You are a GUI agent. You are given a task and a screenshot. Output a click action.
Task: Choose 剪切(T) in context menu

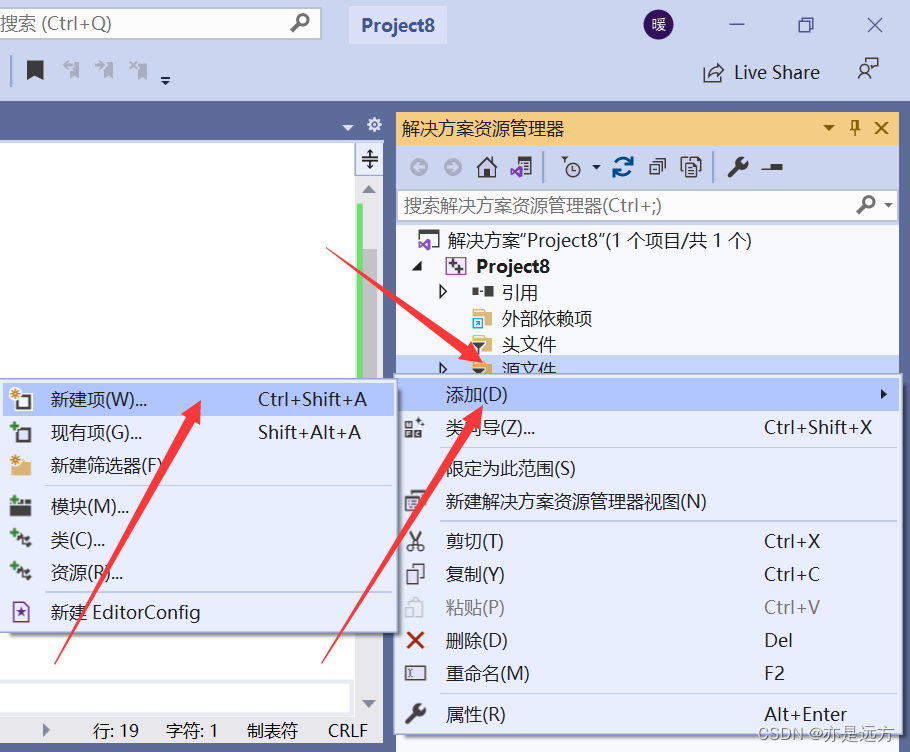(x=648, y=541)
